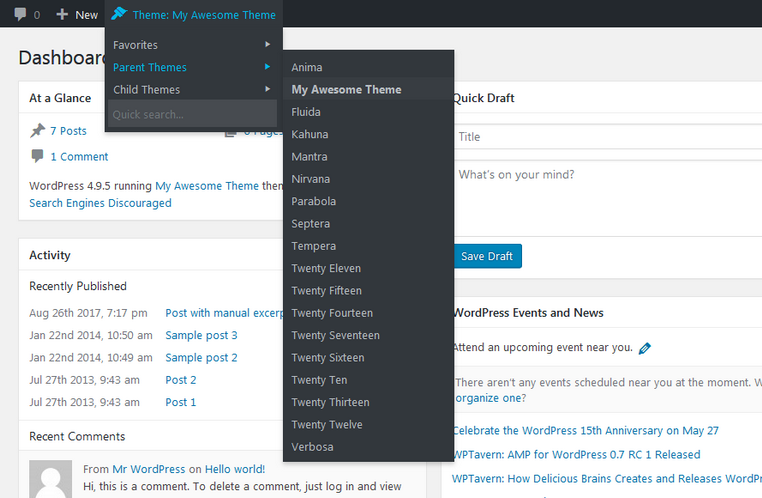
Task: Open My Awesome Theme link in At a Glance
Action: [x=207, y=186]
